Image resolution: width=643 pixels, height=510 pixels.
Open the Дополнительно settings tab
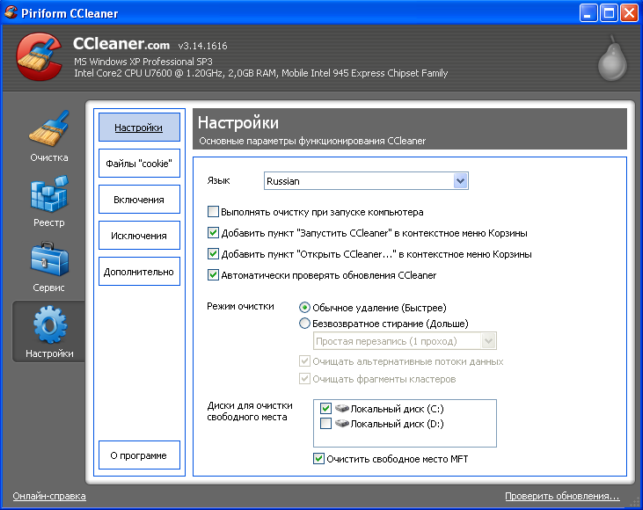click(x=139, y=271)
